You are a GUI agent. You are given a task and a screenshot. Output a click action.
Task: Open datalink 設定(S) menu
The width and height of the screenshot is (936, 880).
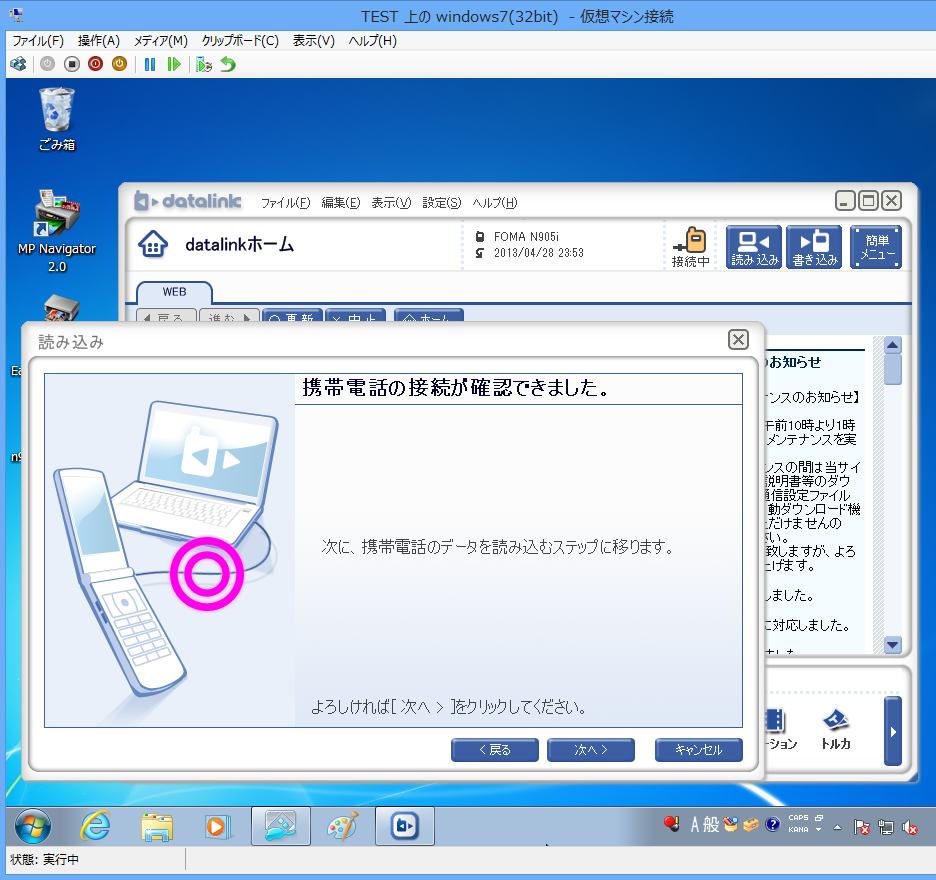point(442,203)
